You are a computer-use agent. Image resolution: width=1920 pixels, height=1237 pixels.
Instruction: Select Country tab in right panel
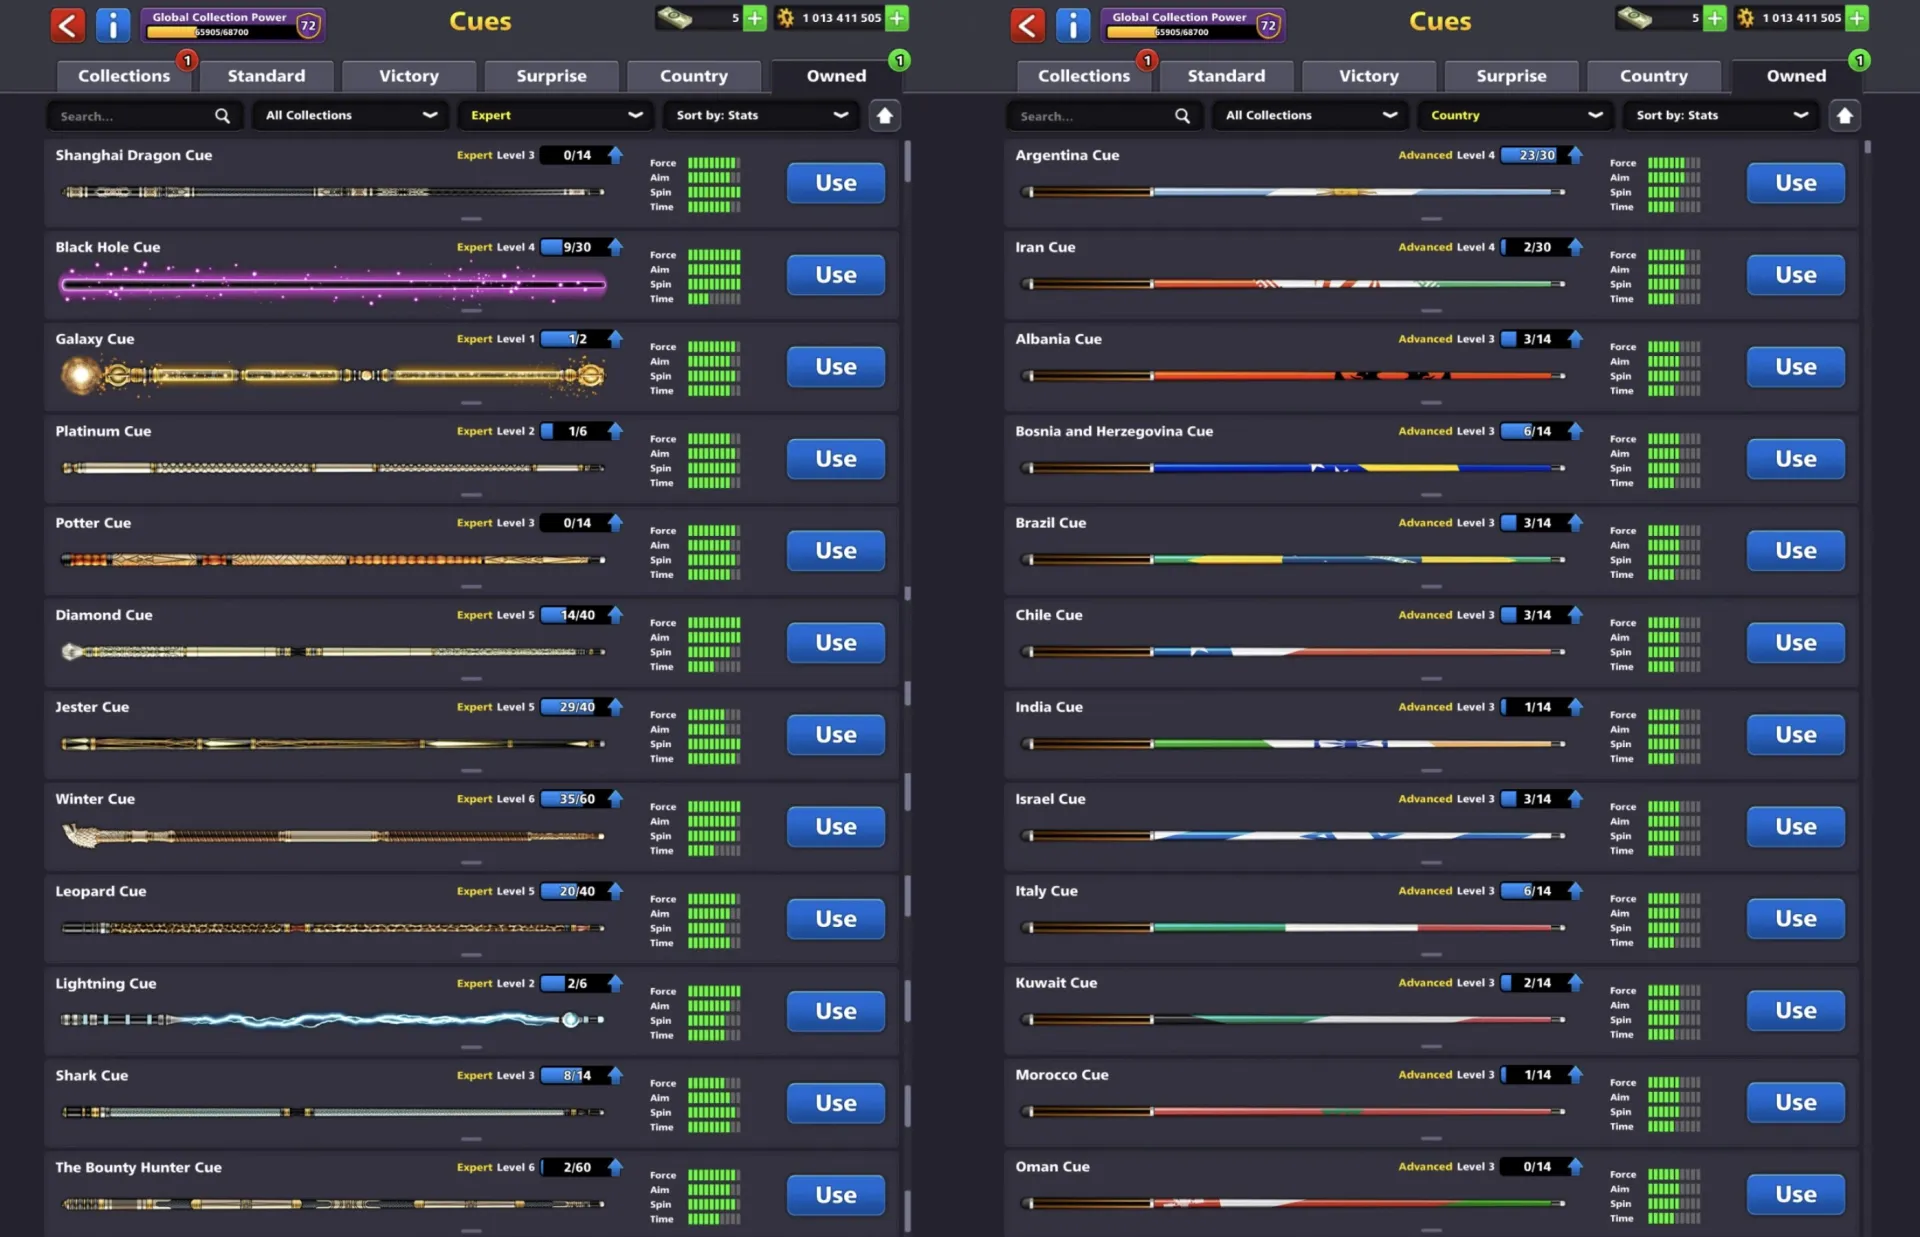click(1653, 76)
